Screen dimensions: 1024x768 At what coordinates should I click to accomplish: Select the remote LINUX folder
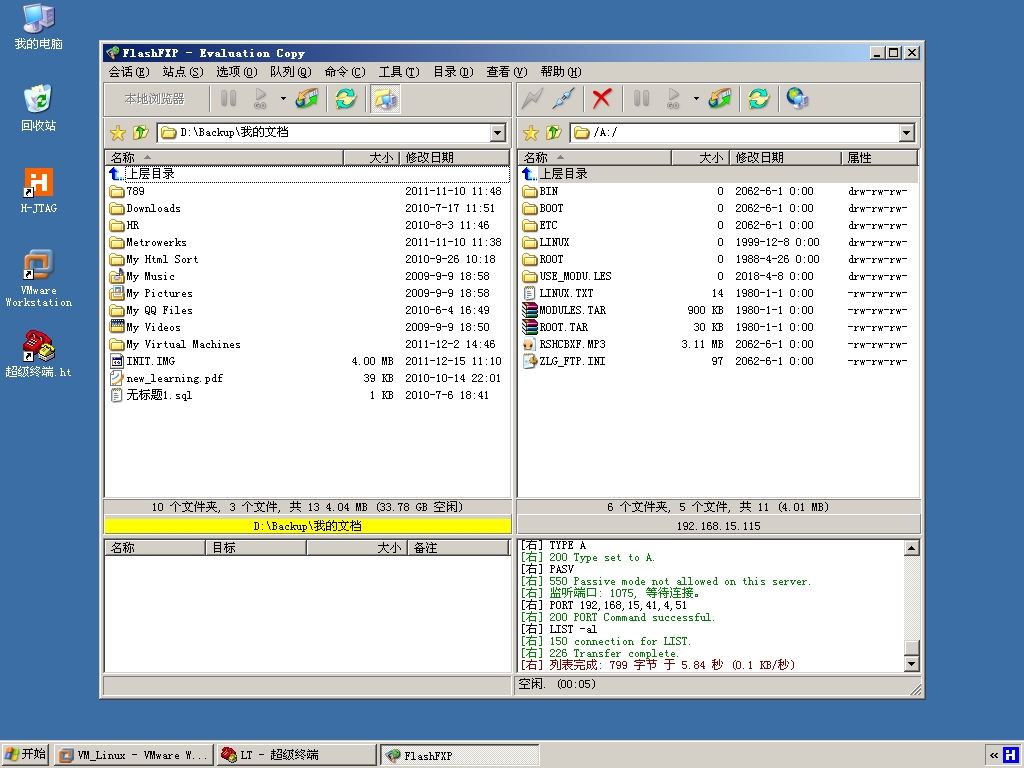tap(718, 242)
